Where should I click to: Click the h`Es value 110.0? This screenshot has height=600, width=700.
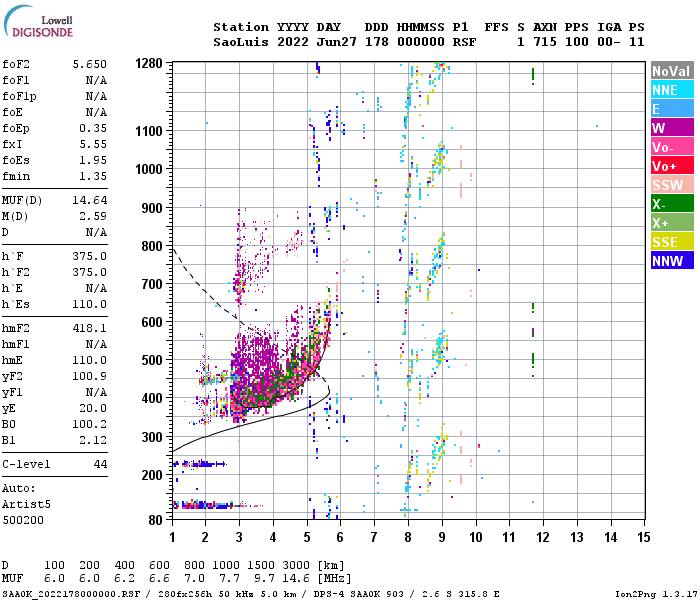(90, 304)
